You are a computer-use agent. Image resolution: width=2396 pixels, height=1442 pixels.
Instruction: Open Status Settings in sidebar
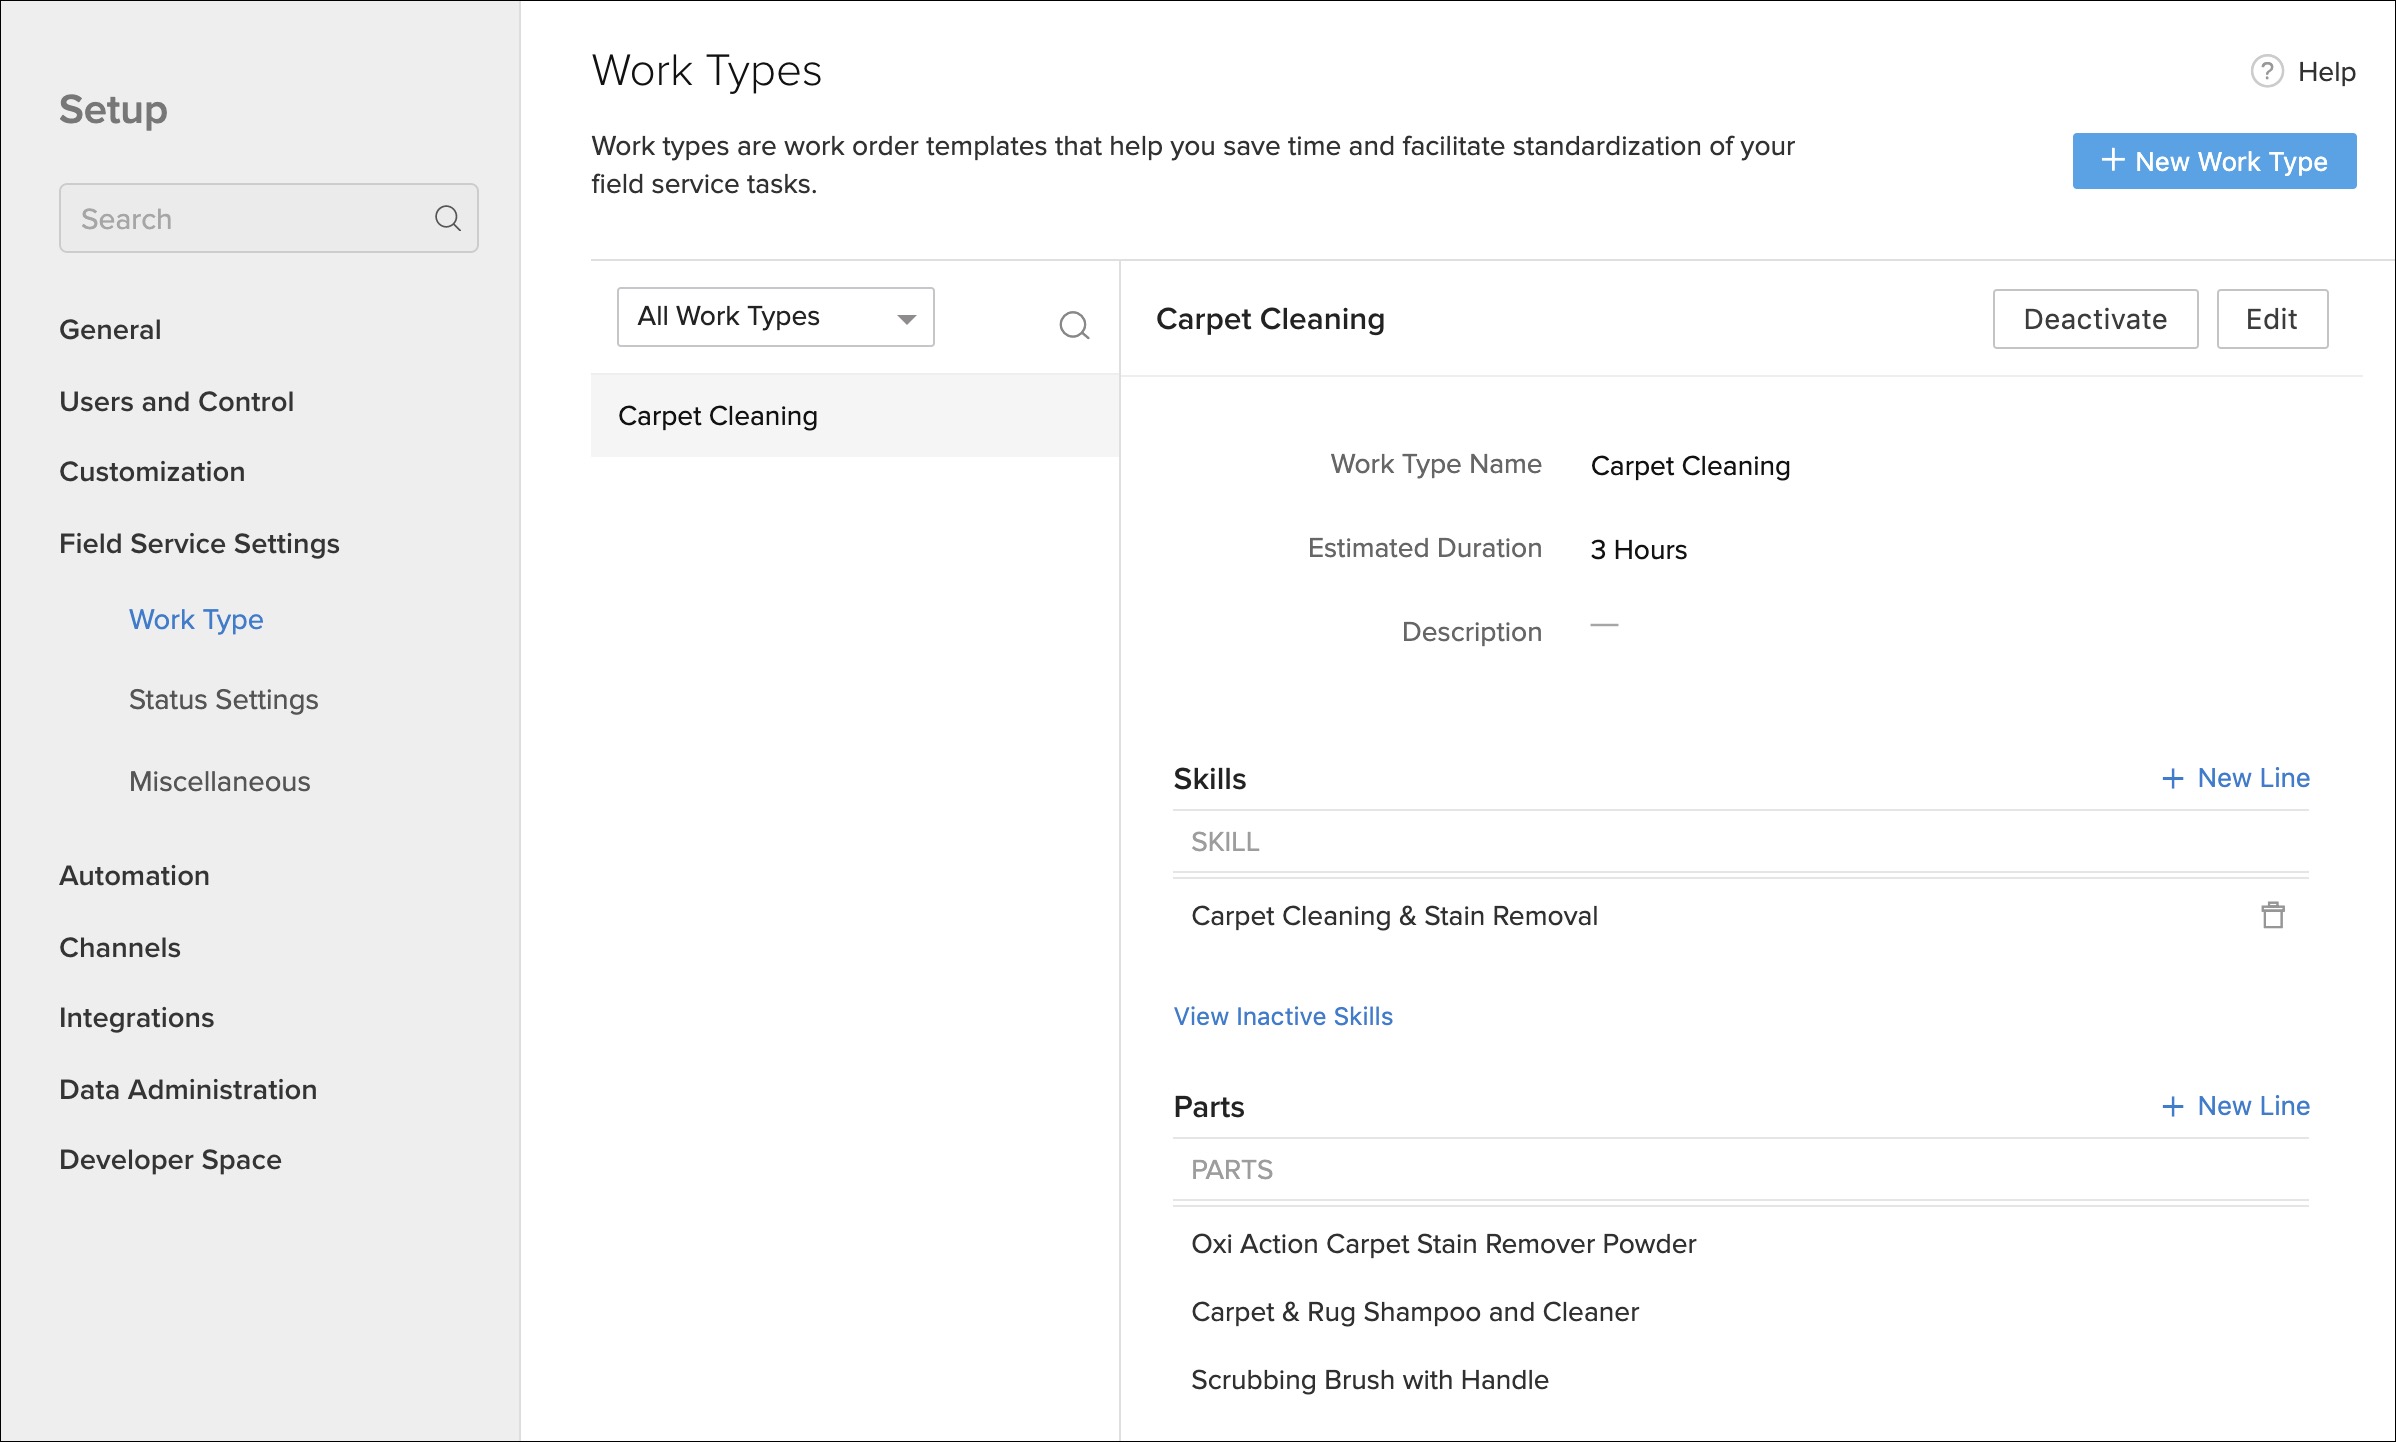[x=223, y=699]
